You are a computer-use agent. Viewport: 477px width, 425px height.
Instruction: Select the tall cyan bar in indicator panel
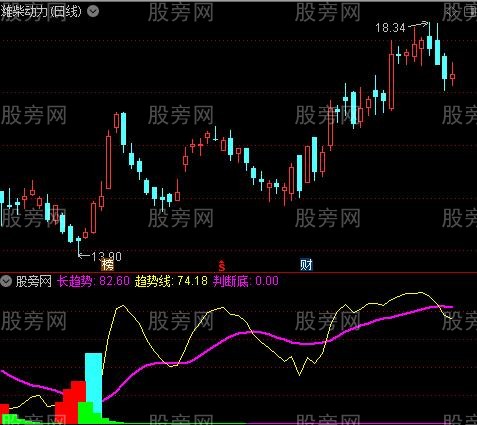pos(94,383)
